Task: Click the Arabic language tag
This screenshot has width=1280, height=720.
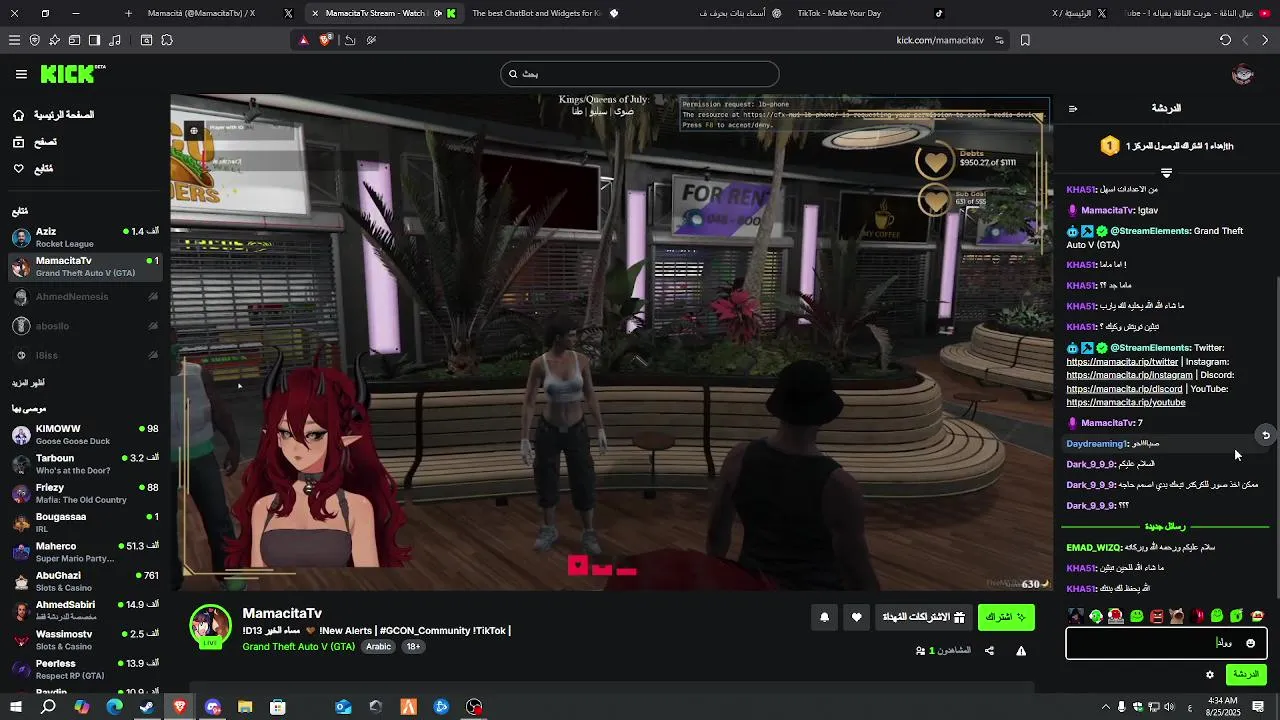Action: 378,647
